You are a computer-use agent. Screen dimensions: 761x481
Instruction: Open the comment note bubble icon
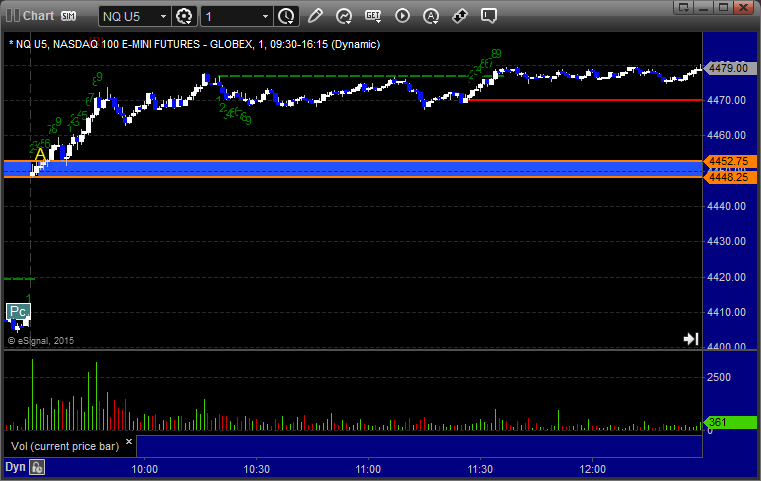pos(489,16)
